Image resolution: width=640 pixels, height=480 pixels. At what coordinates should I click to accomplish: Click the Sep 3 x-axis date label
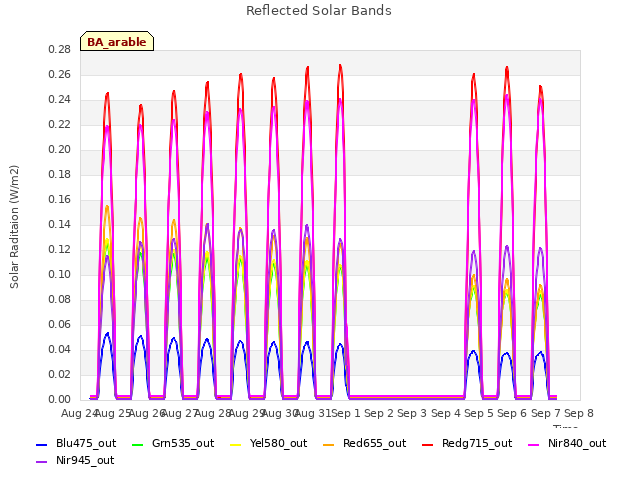412,413
